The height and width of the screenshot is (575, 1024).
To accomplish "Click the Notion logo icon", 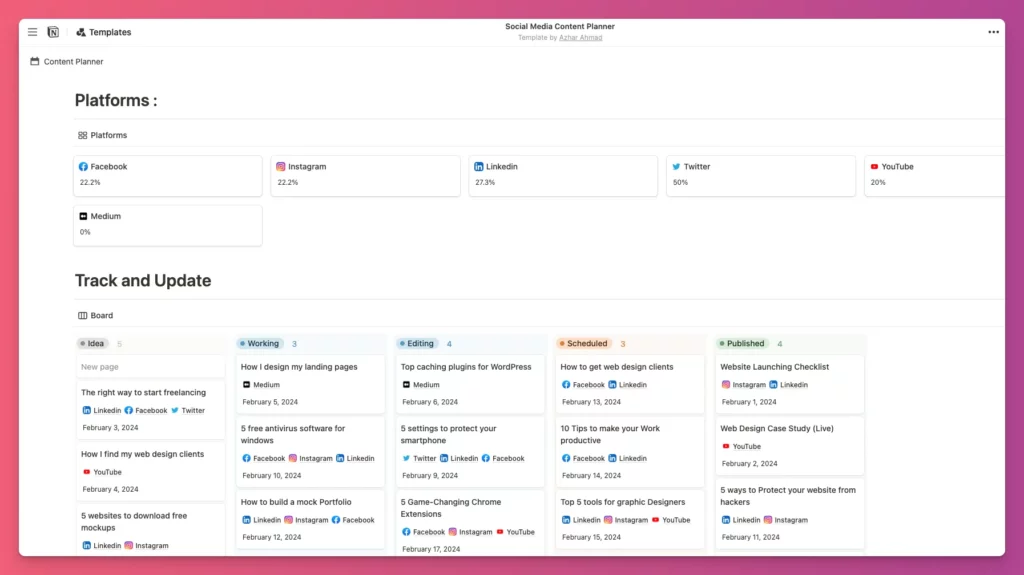I will pos(53,32).
